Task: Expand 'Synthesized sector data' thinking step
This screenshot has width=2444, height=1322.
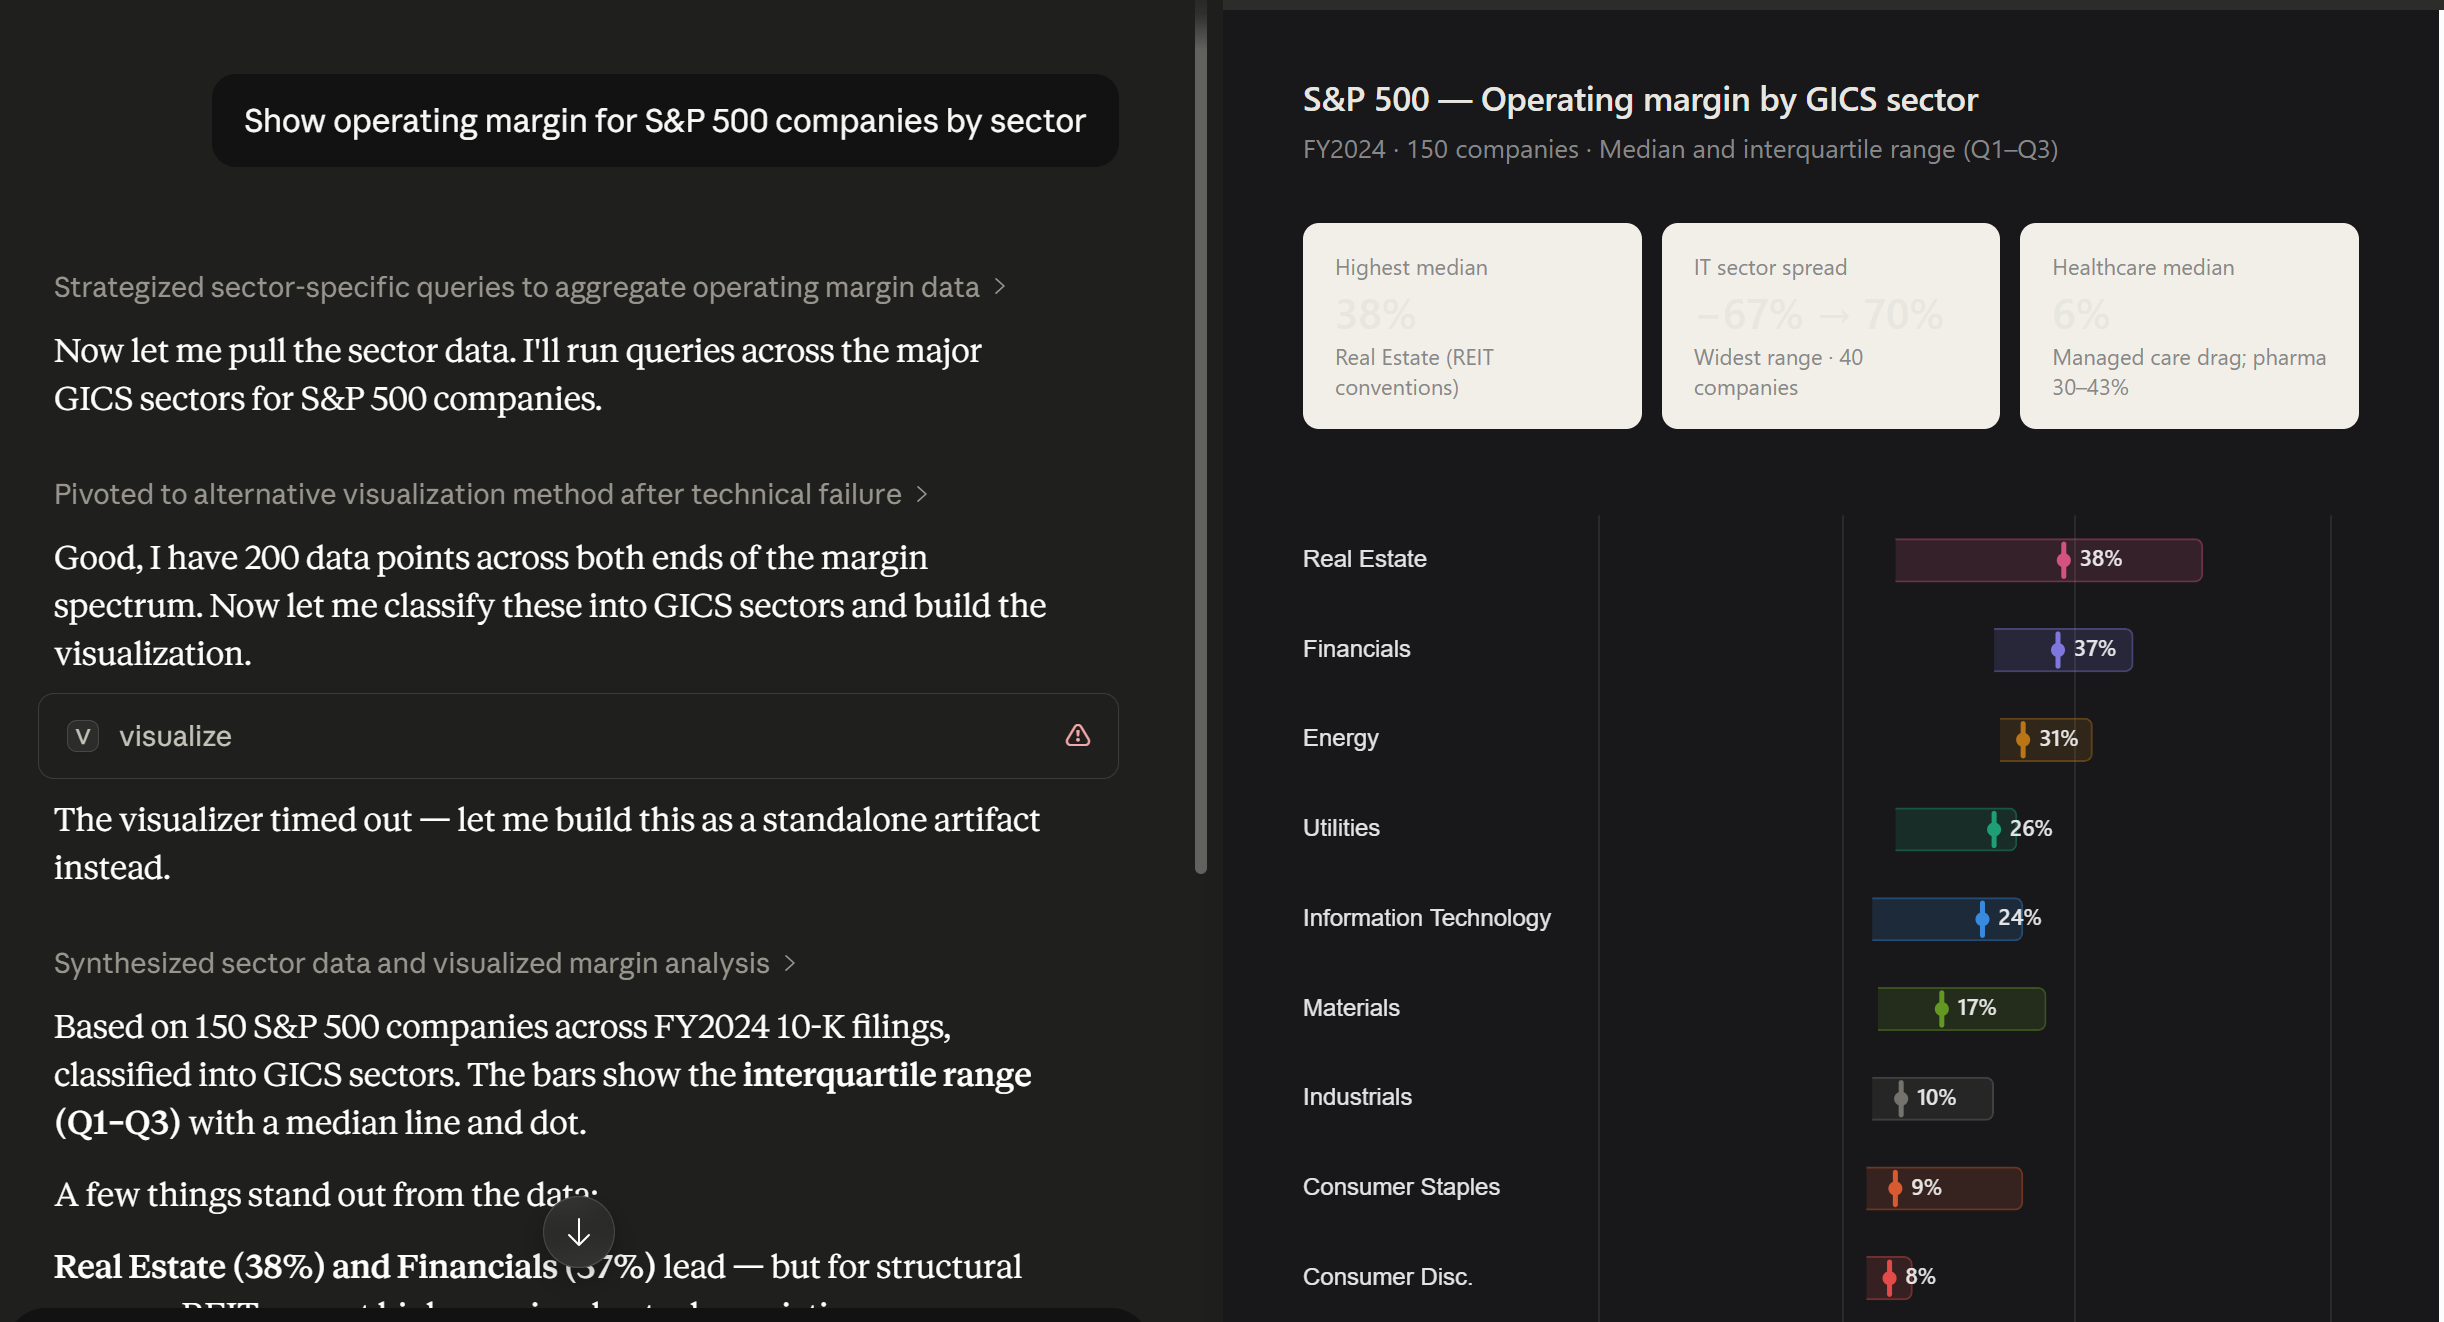Action: [425, 963]
